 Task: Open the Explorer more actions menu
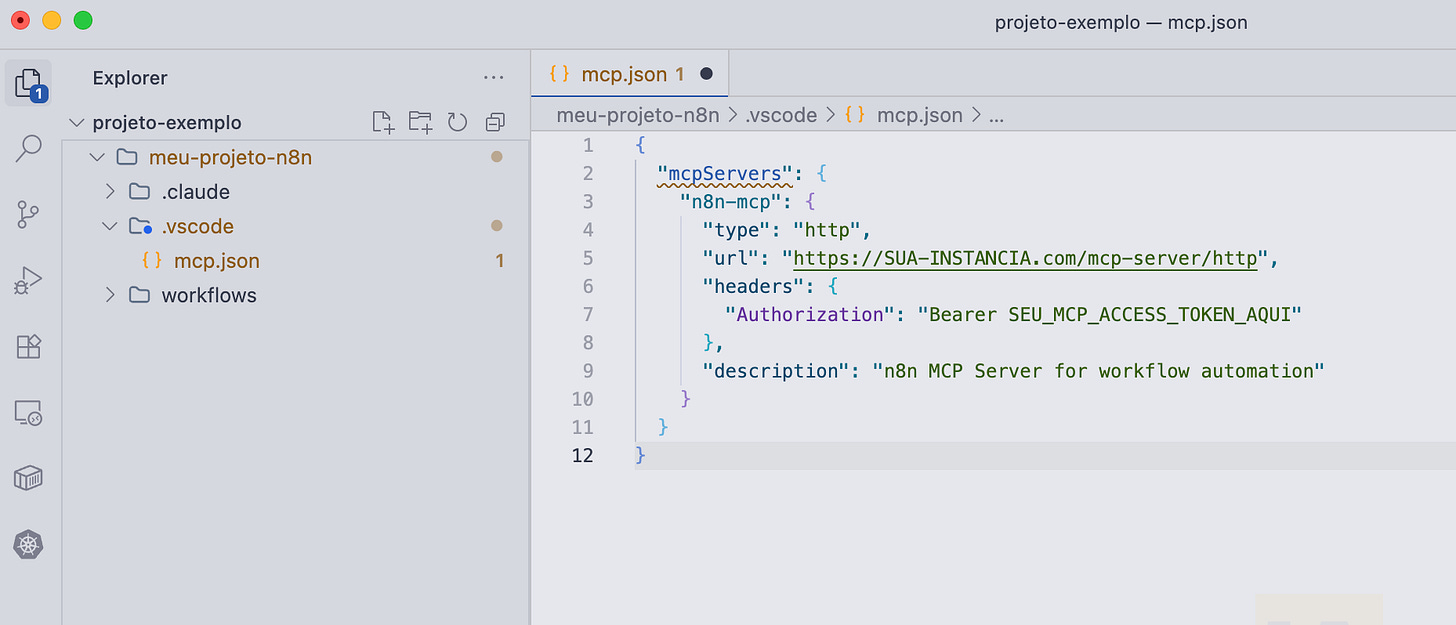pyautogui.click(x=493, y=77)
